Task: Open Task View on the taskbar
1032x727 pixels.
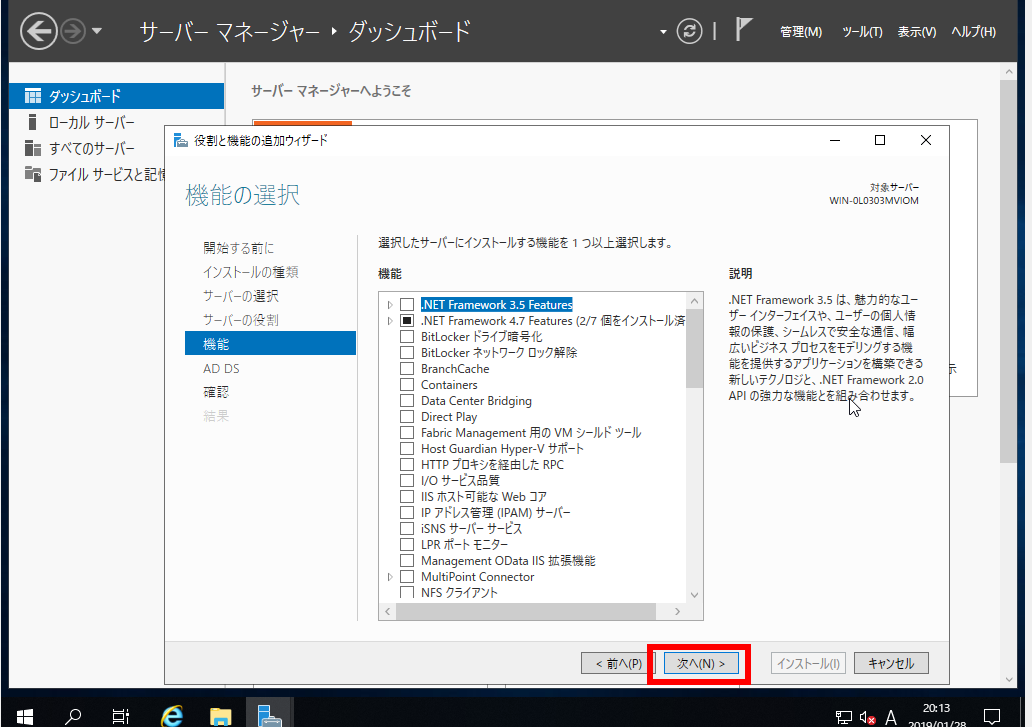Action: point(121,716)
